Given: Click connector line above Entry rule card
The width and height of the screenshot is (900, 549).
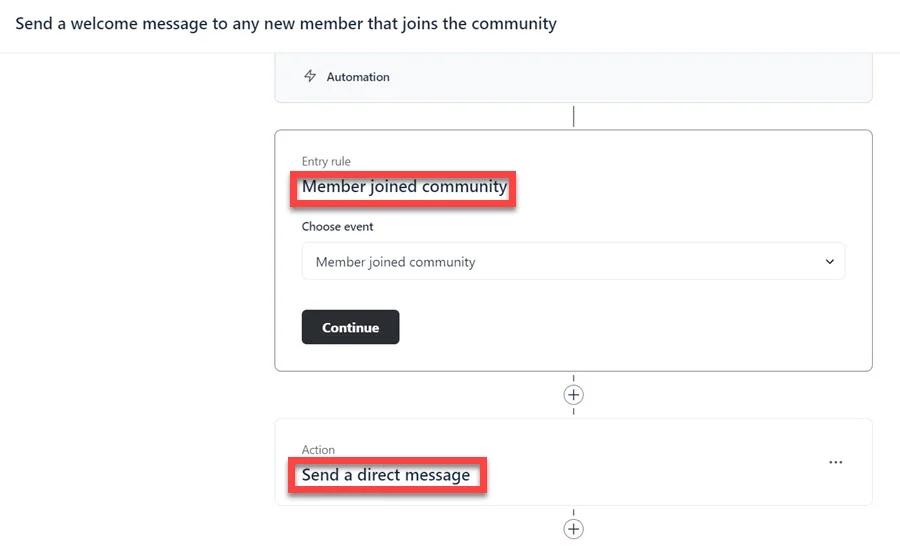Looking at the screenshot, I should click(x=573, y=116).
